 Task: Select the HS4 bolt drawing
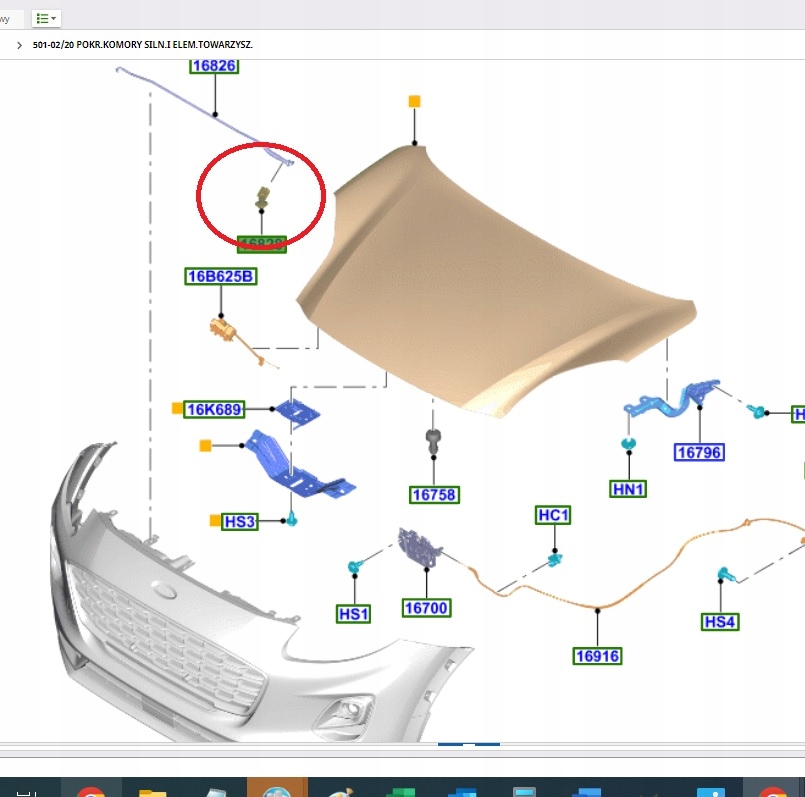pyautogui.click(x=725, y=574)
